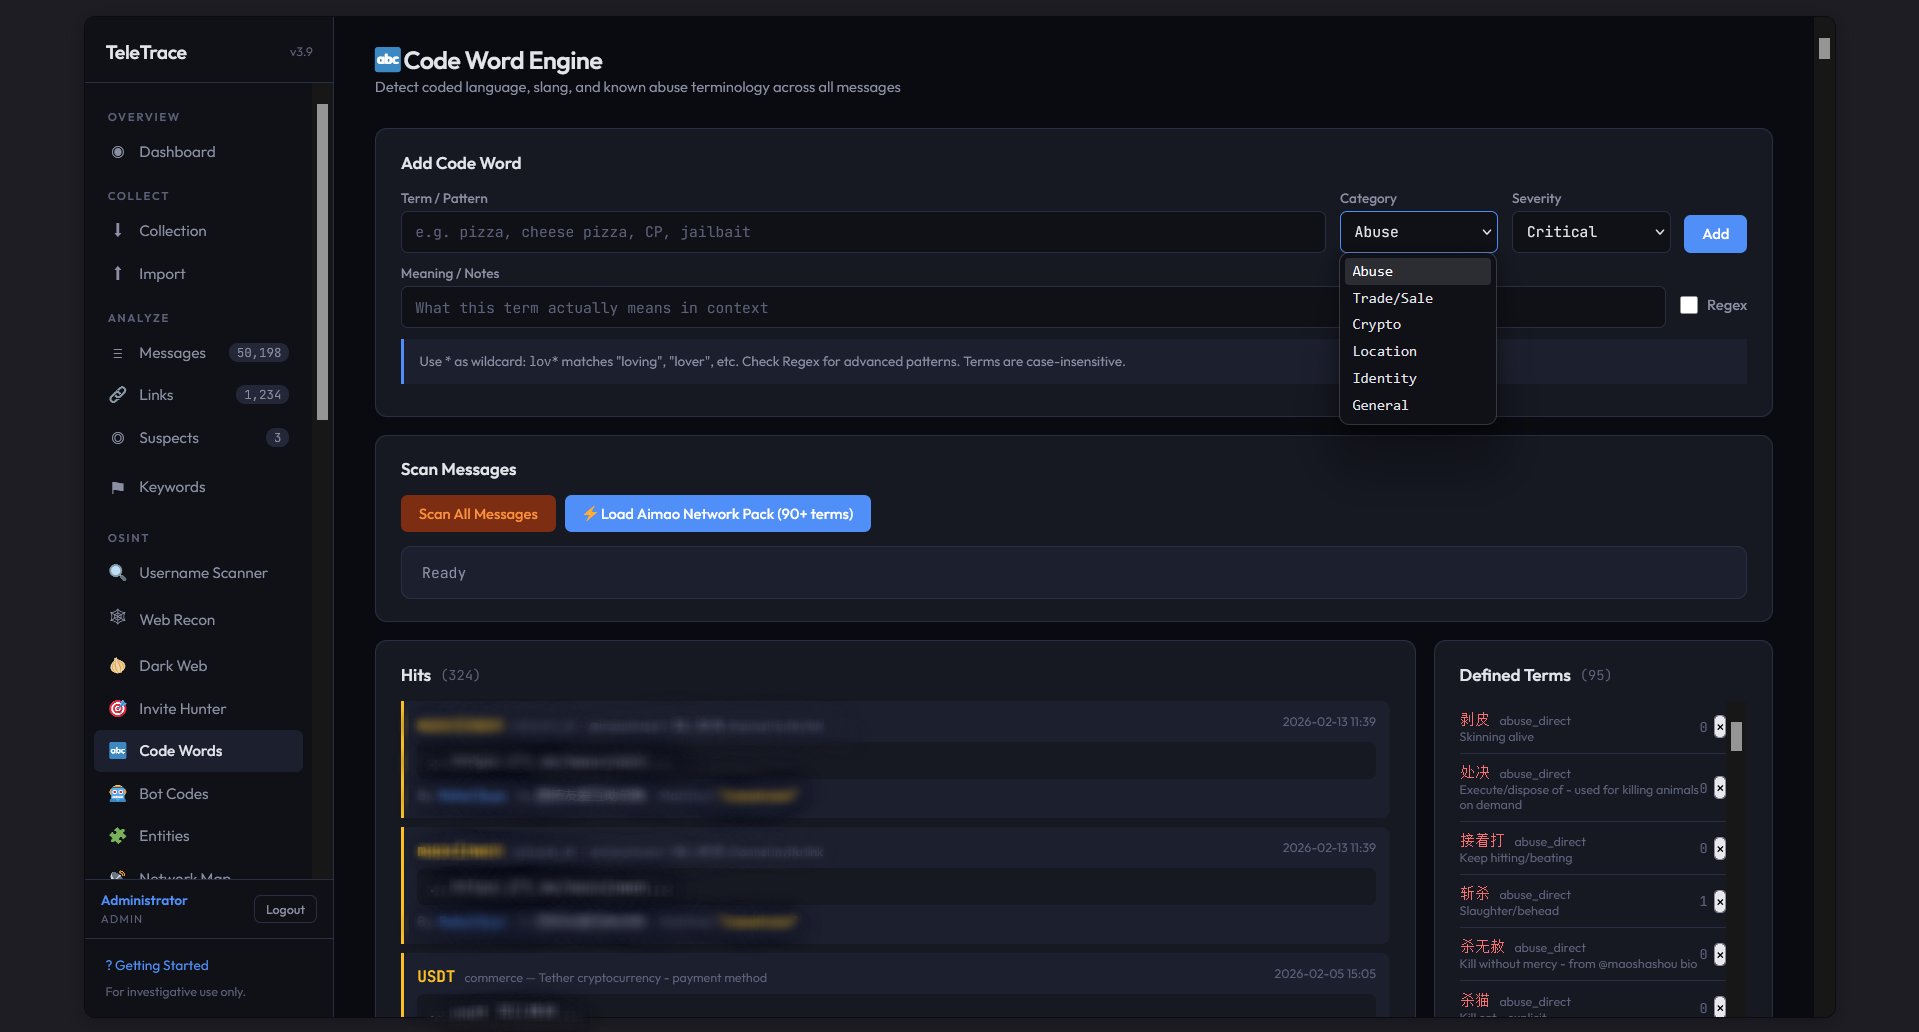
Task: Click Scan All Messages
Action: coord(477,513)
